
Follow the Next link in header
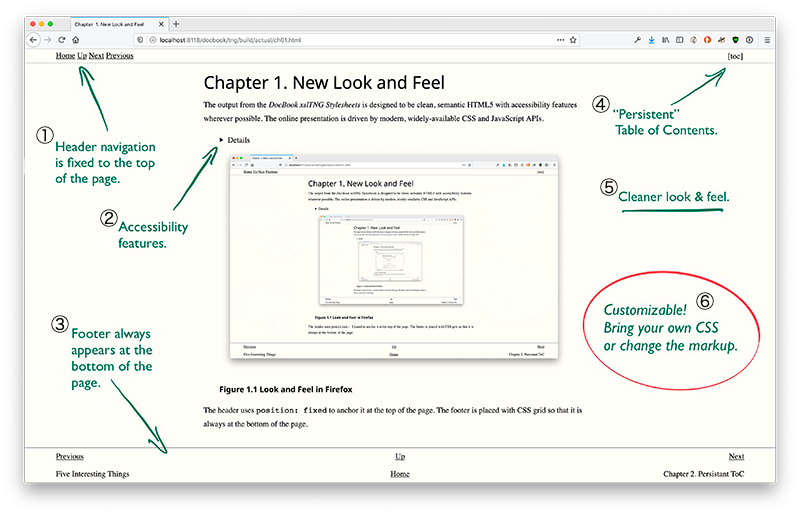click(x=96, y=56)
